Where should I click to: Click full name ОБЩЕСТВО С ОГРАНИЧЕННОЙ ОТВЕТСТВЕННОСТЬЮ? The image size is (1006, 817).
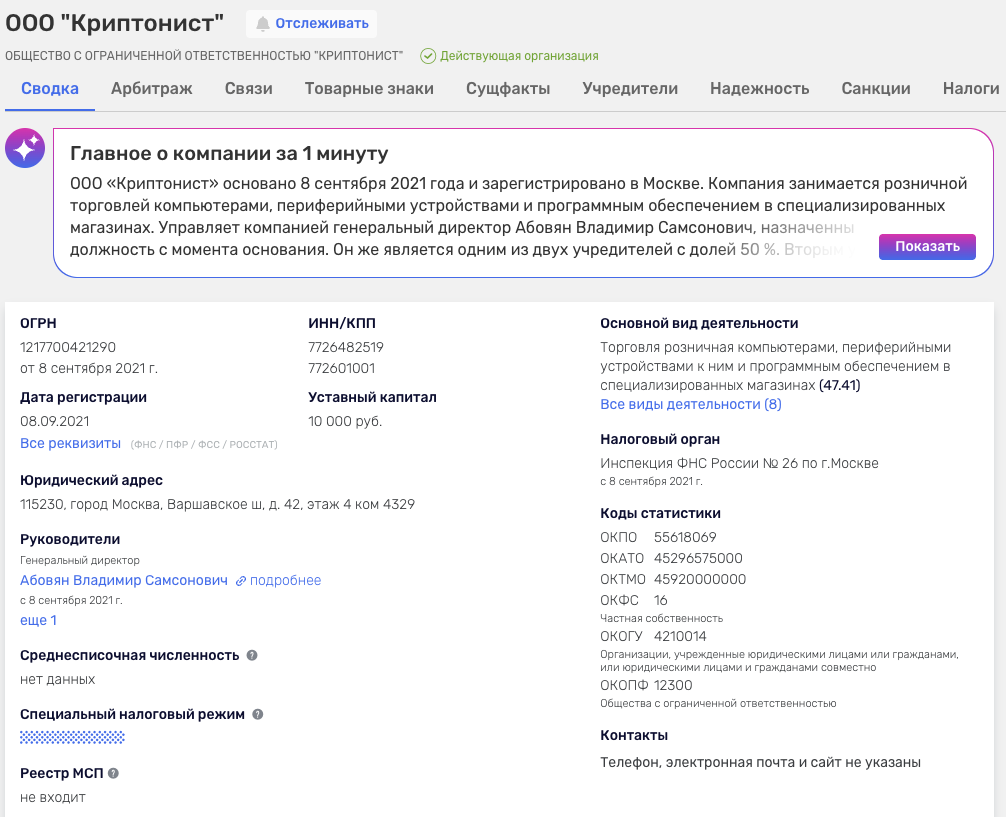tap(204, 56)
